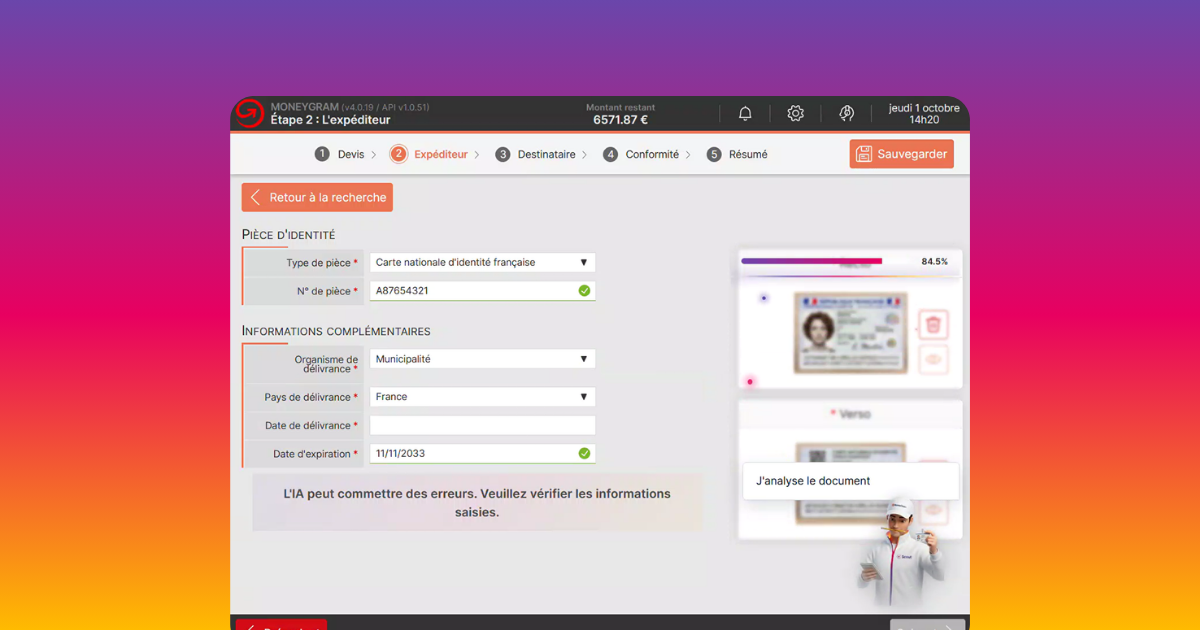Click the assistant mascot character
The width and height of the screenshot is (1200, 630).
click(x=900, y=551)
